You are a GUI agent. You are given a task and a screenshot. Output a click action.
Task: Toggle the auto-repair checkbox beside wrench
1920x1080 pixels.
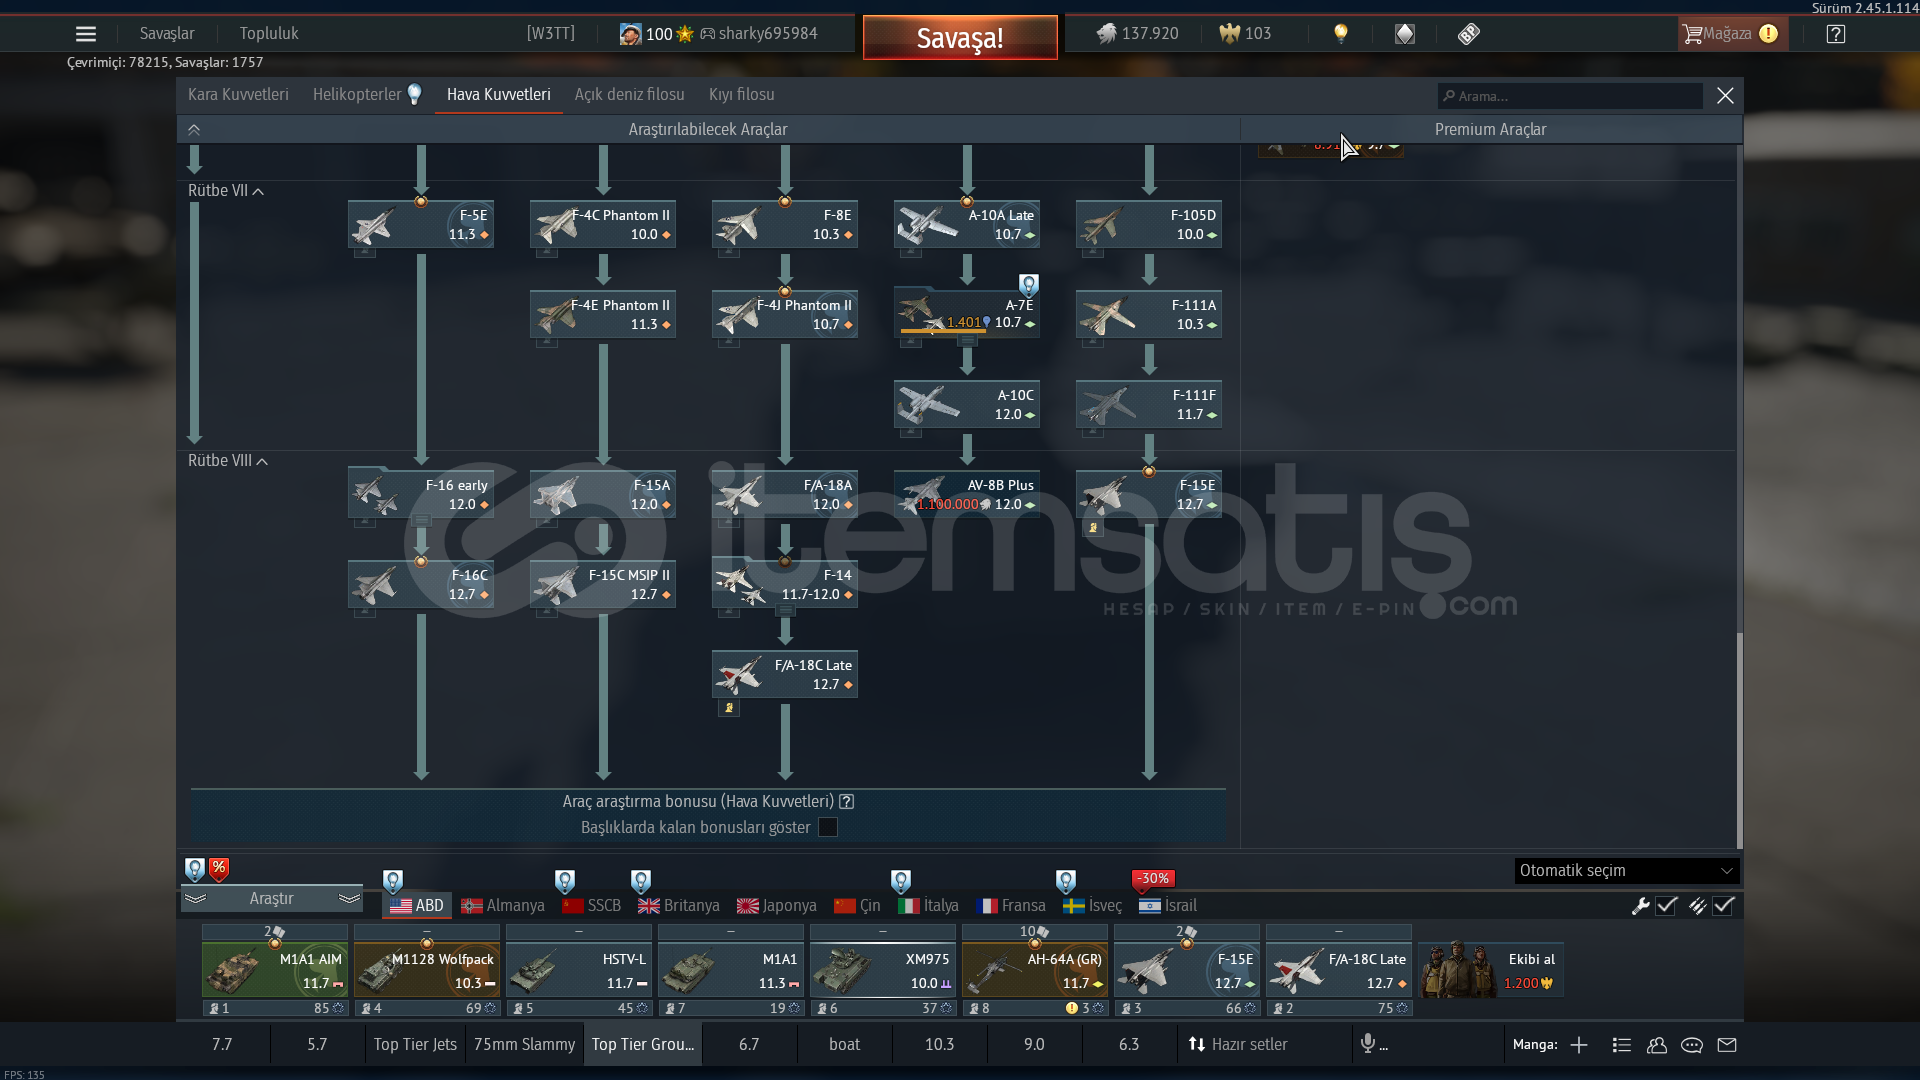1666,906
